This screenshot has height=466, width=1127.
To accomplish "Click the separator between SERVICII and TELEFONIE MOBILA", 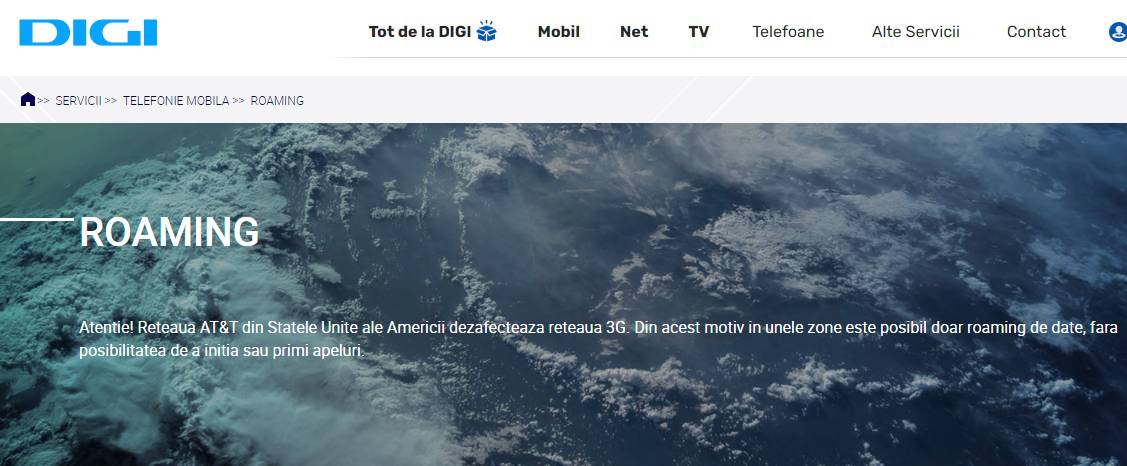I will pyautogui.click(x=111, y=101).
